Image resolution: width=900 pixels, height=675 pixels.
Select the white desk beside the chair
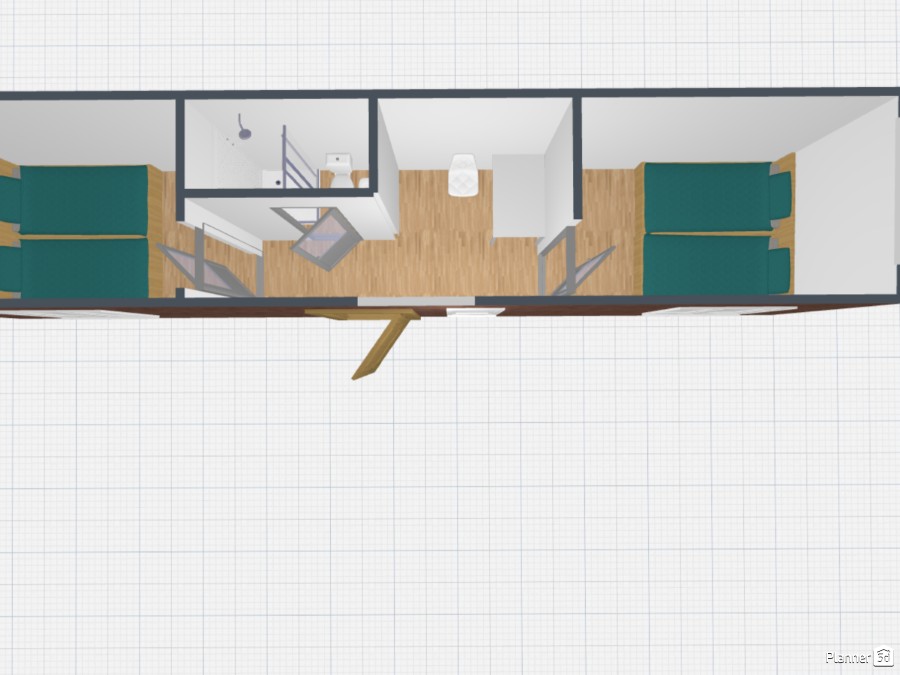click(x=518, y=195)
